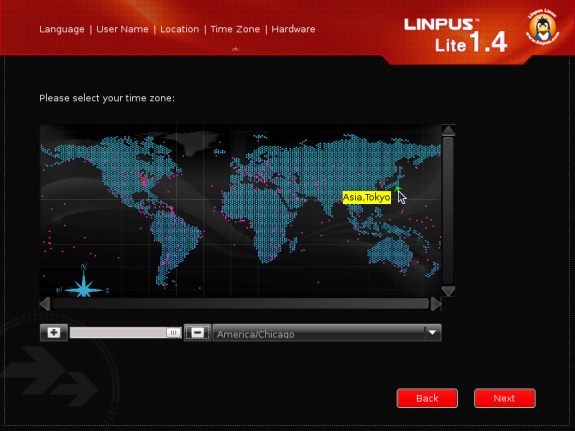
Task: Click the Linpus penguin logo
Action: click(543, 26)
